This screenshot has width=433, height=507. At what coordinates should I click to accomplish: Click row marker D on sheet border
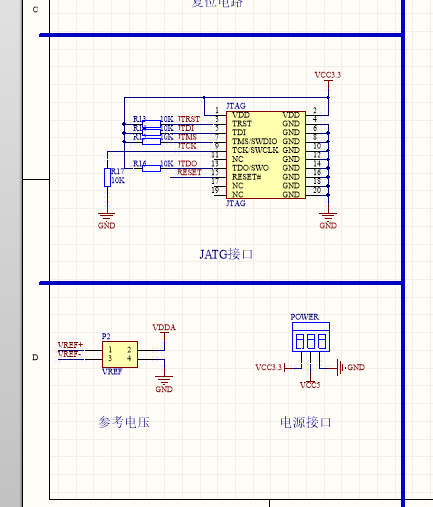tap(35, 357)
